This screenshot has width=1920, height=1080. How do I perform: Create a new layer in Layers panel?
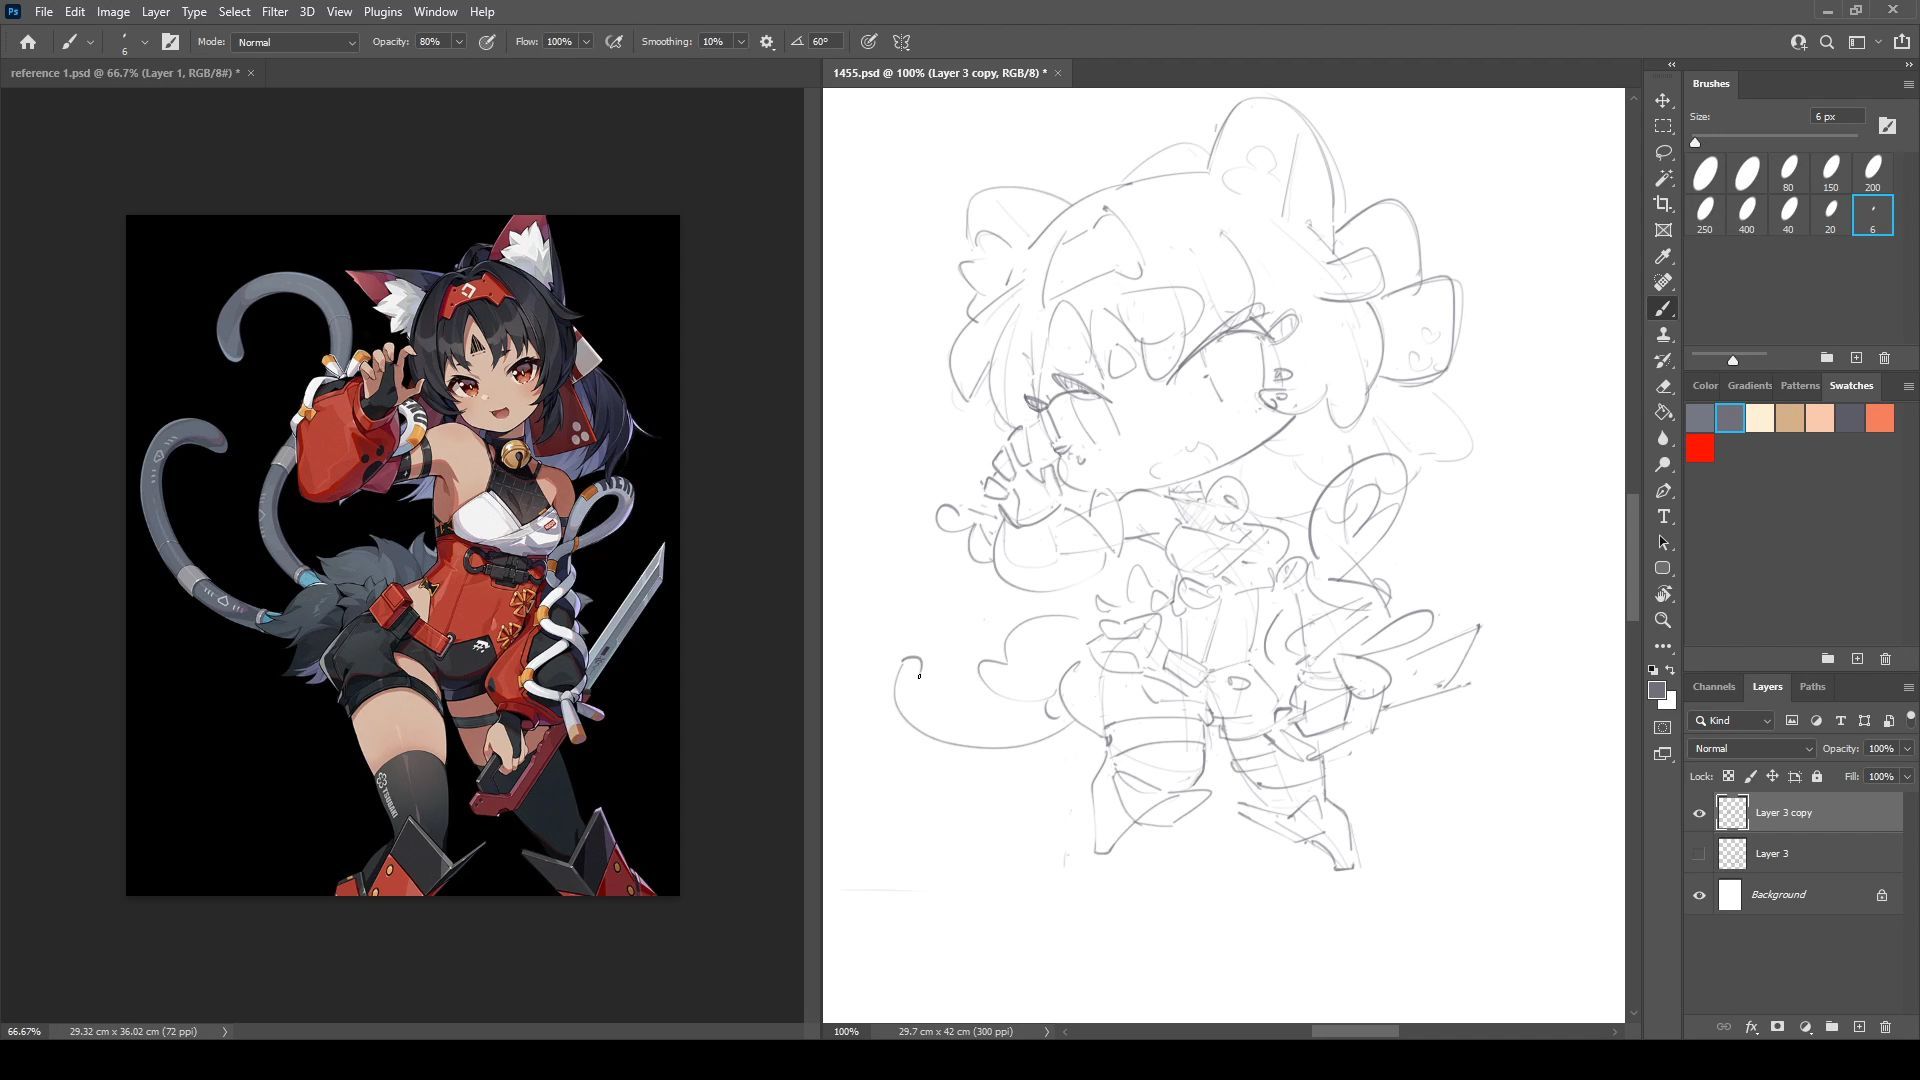[1859, 1027]
